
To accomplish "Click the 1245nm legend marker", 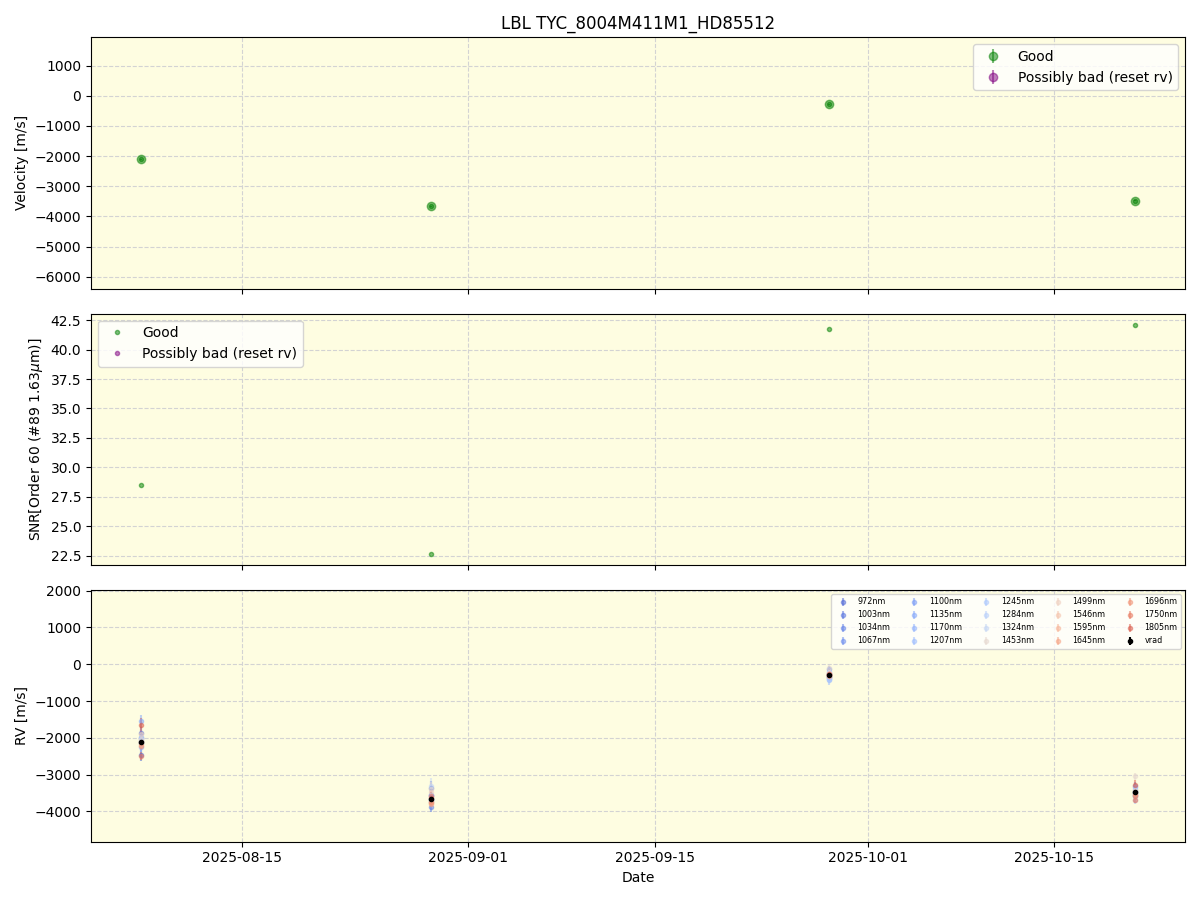I will coord(986,602).
